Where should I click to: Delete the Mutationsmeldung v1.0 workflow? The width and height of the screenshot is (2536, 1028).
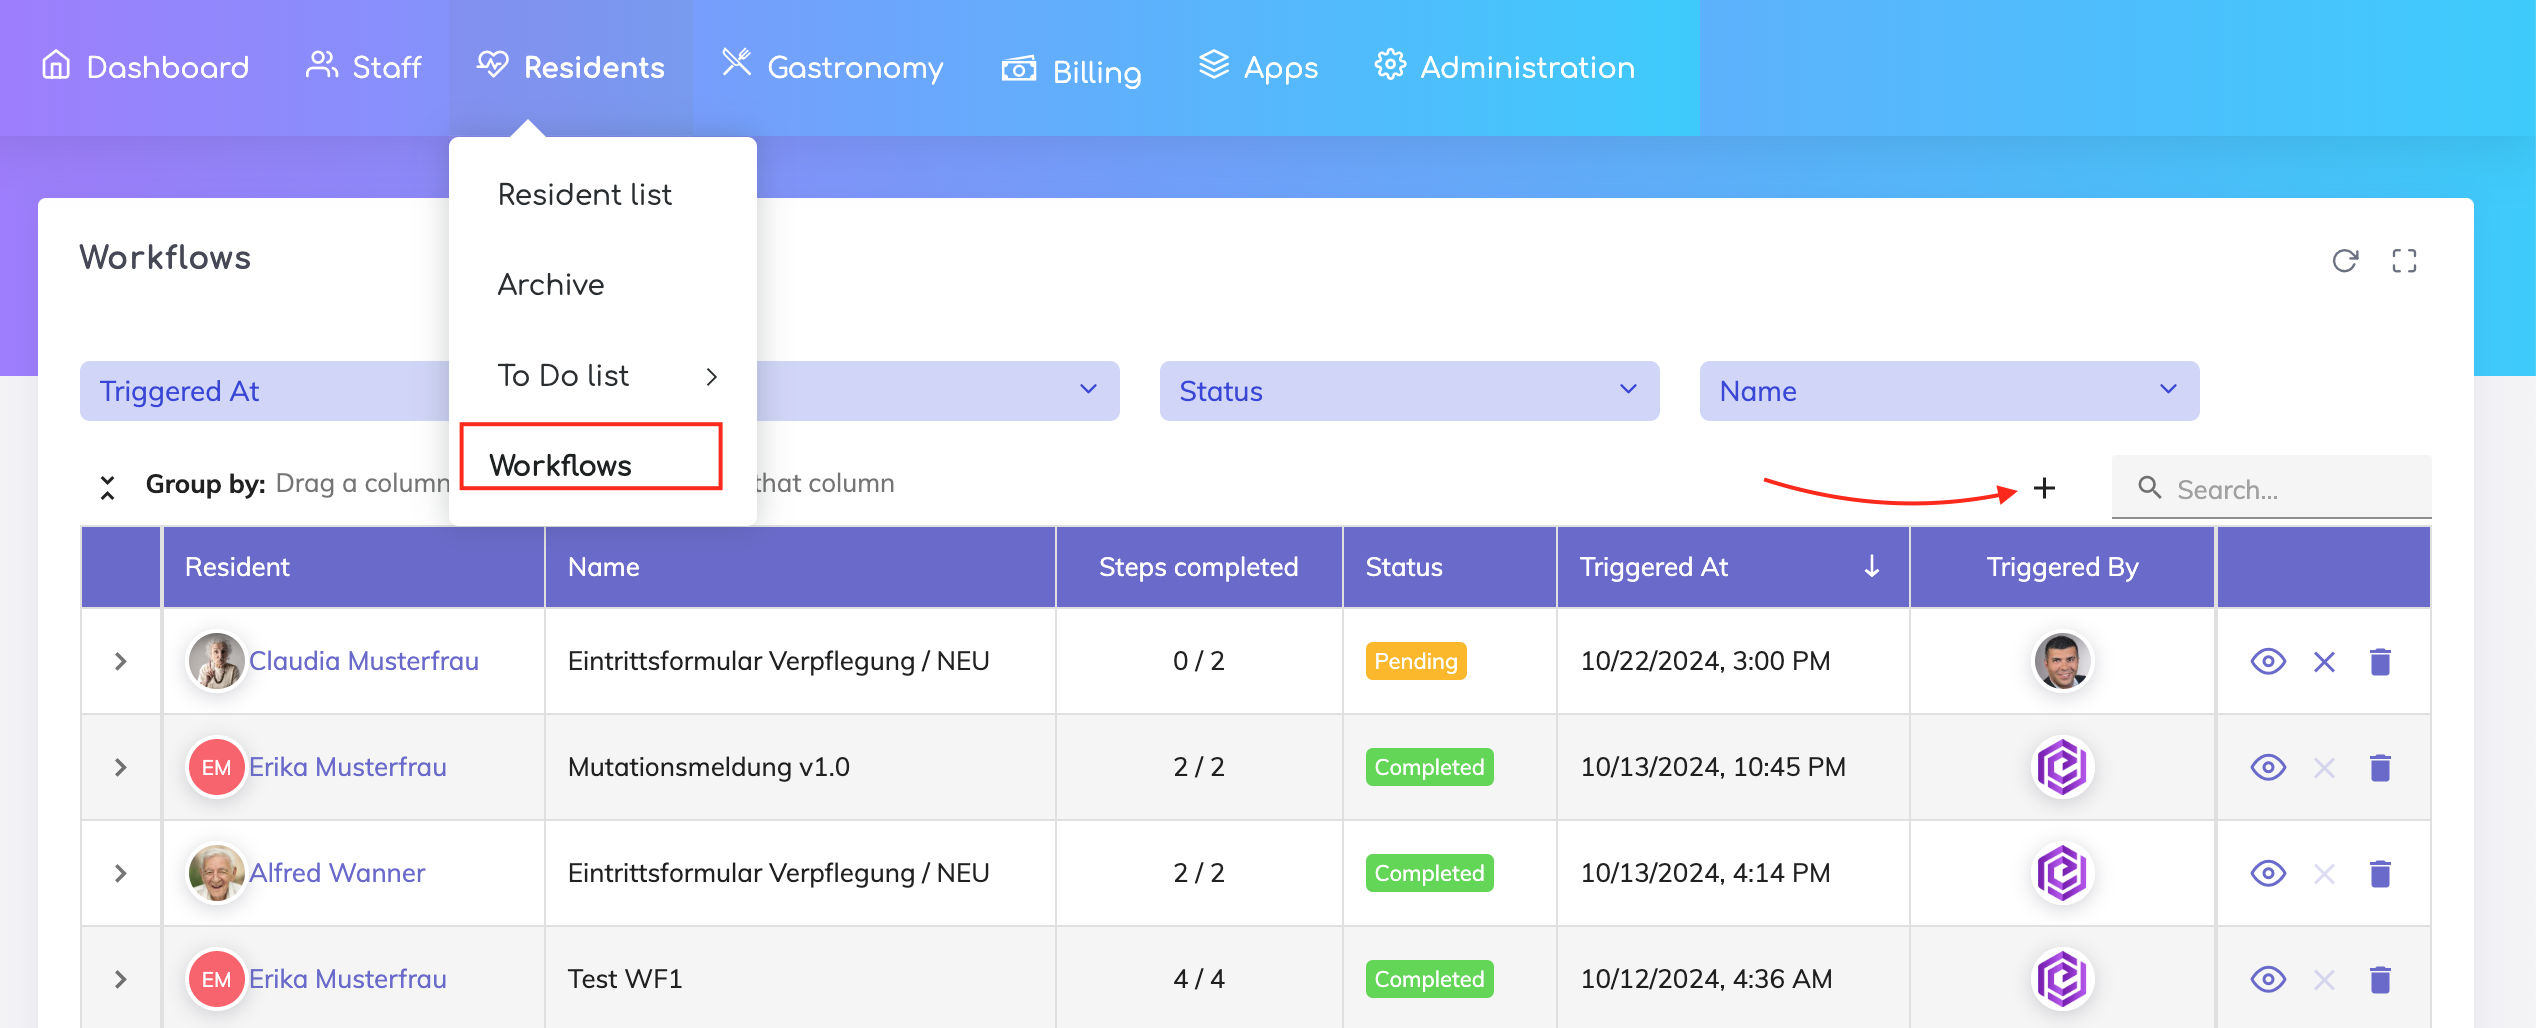2380,768
